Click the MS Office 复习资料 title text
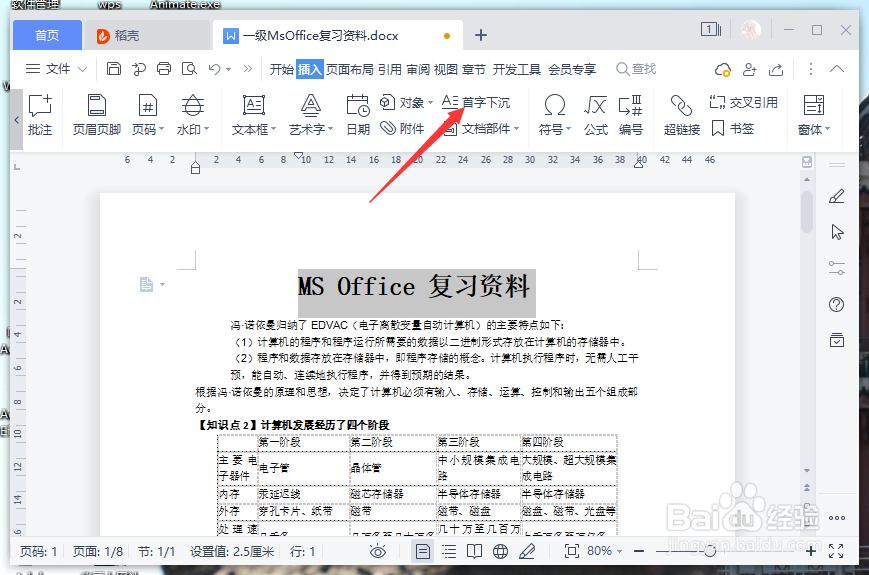 coord(413,287)
